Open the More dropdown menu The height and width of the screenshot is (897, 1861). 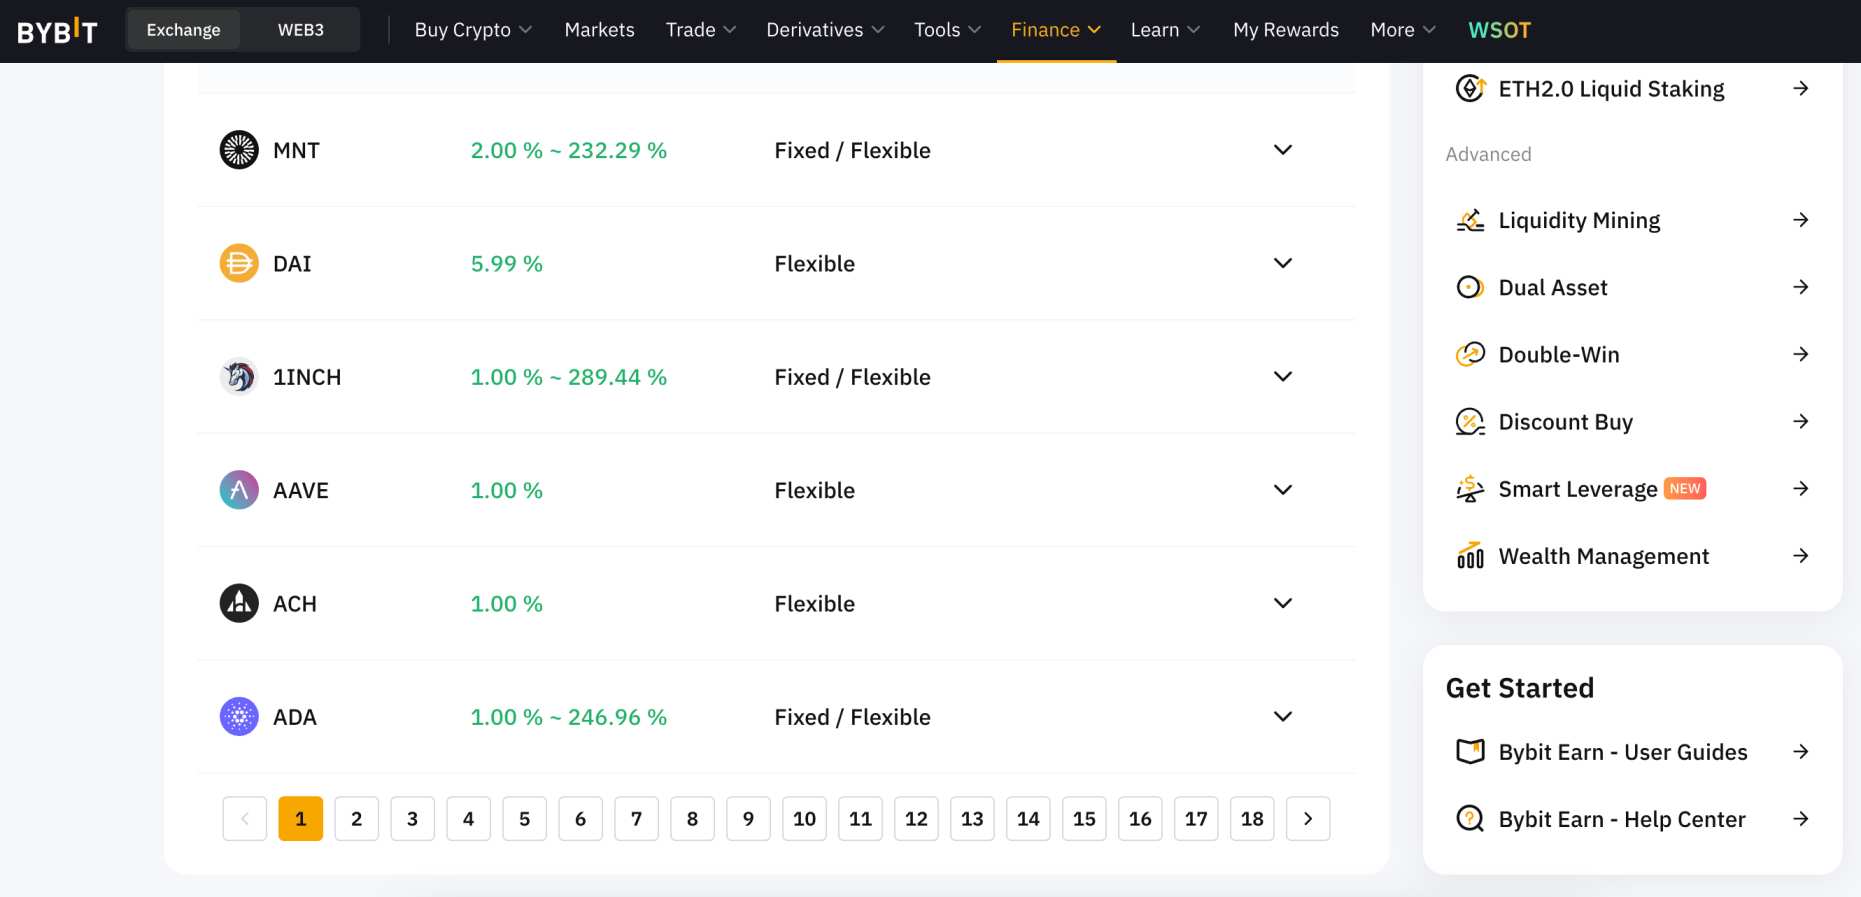point(1403,30)
